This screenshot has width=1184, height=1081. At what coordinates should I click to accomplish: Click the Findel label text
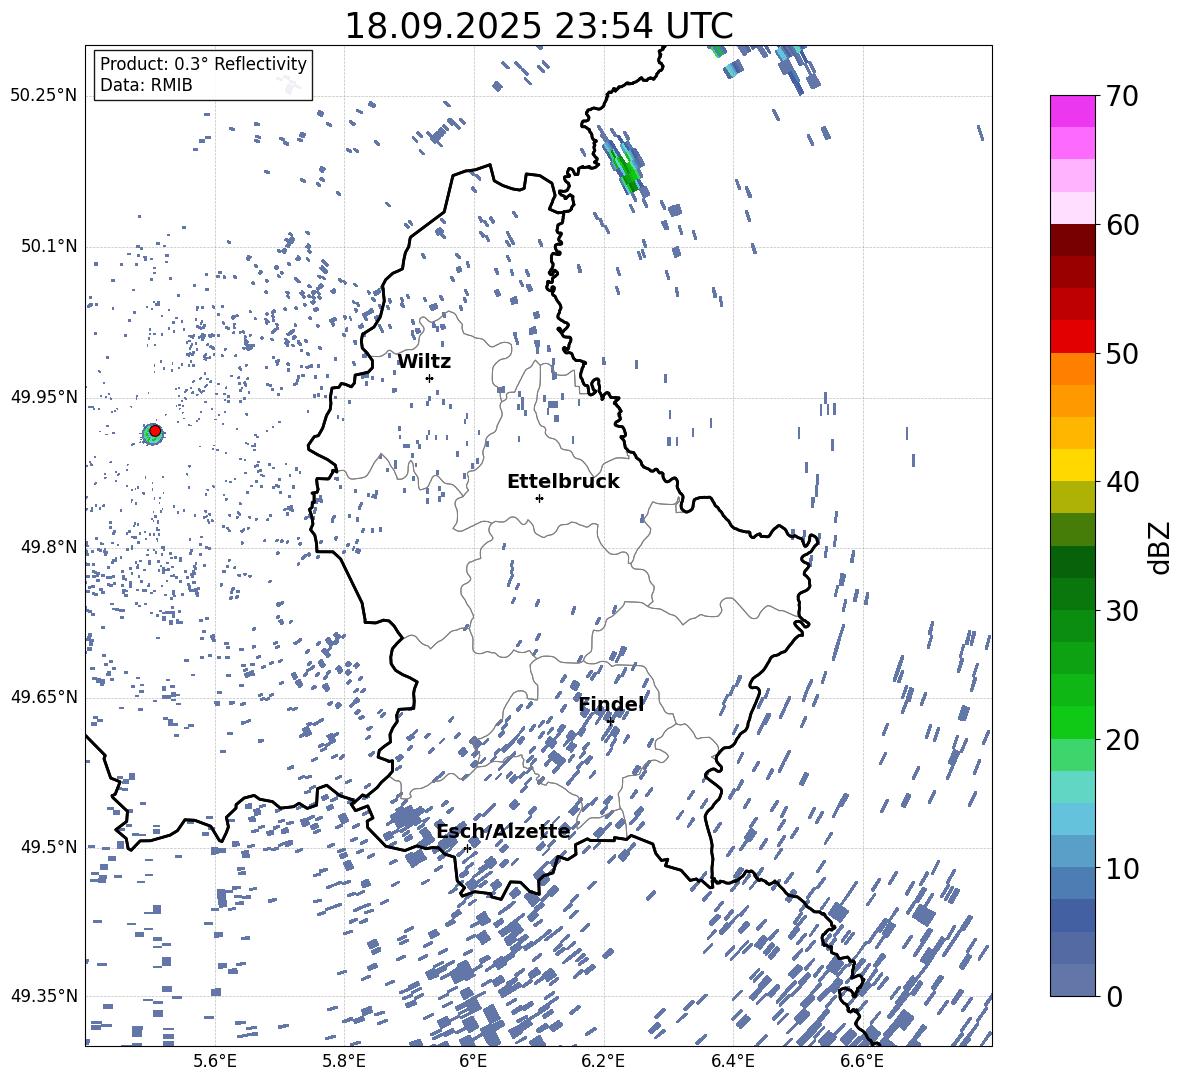click(x=612, y=705)
